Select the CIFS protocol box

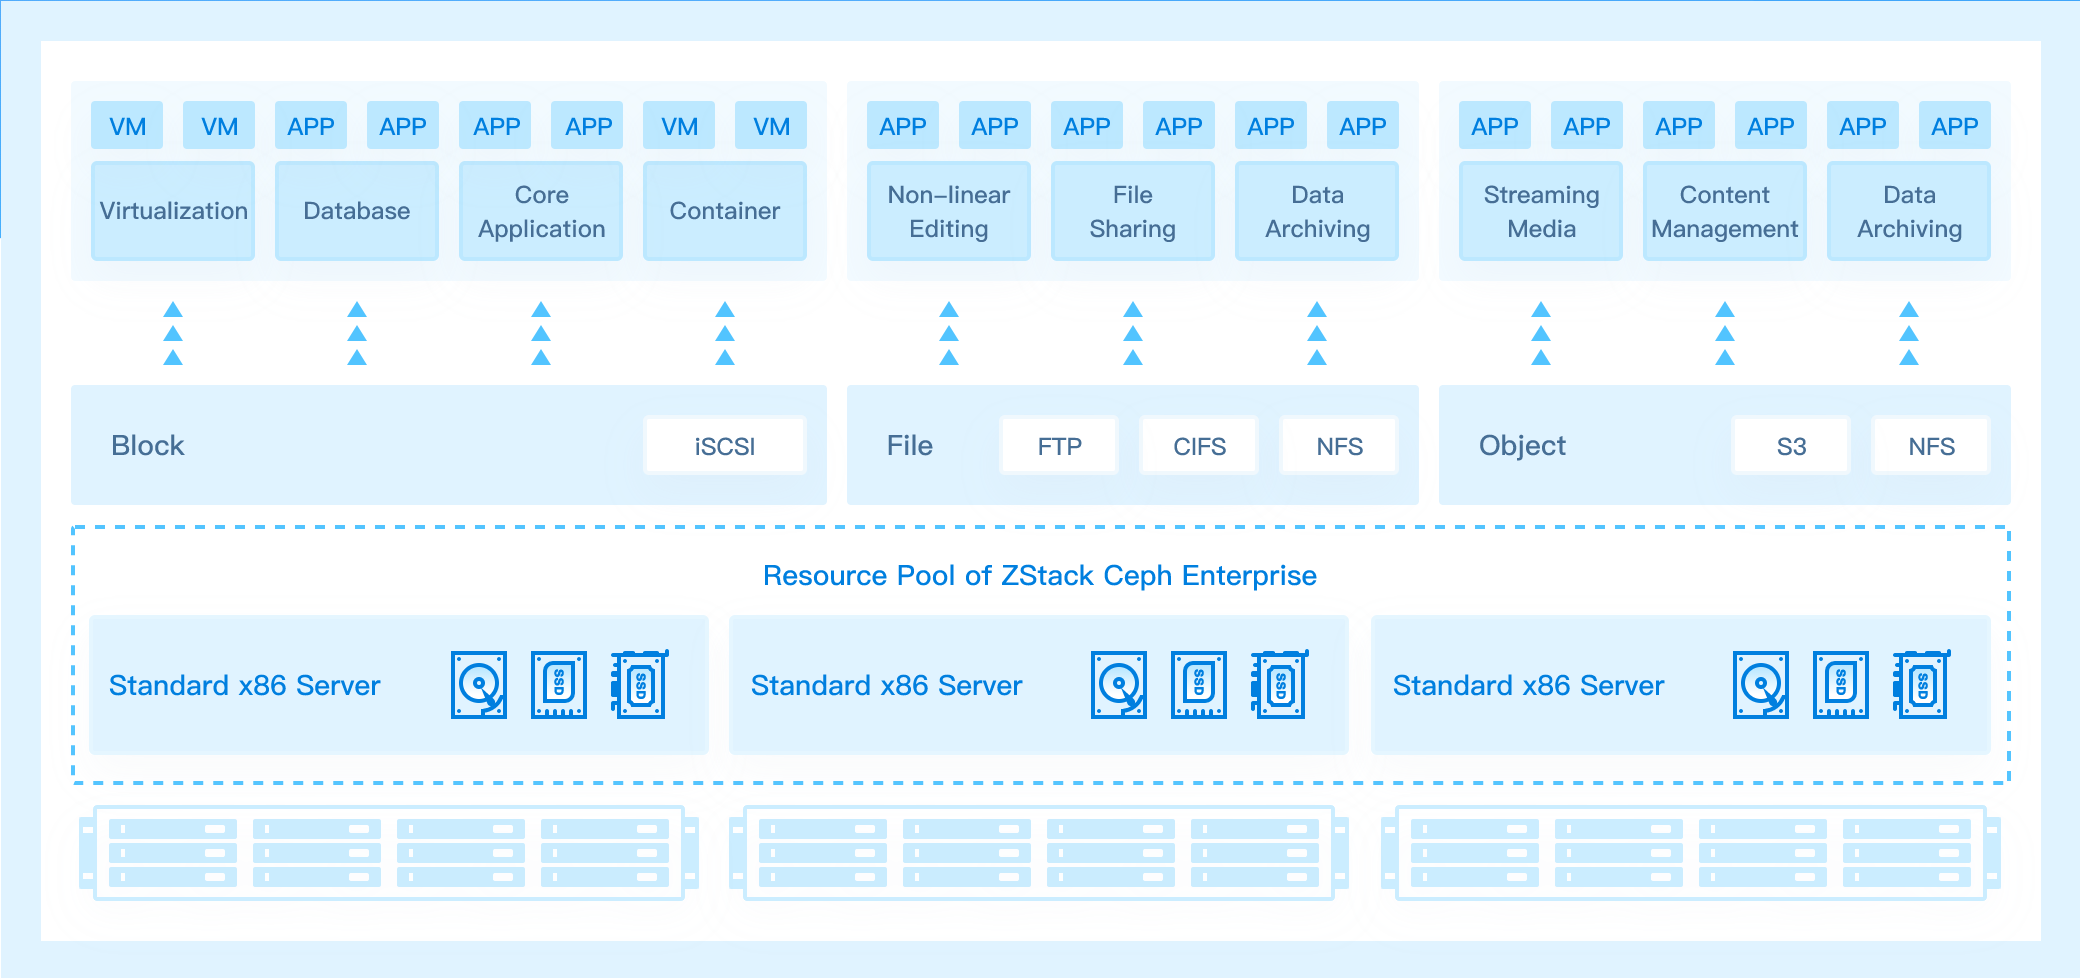tap(1199, 446)
